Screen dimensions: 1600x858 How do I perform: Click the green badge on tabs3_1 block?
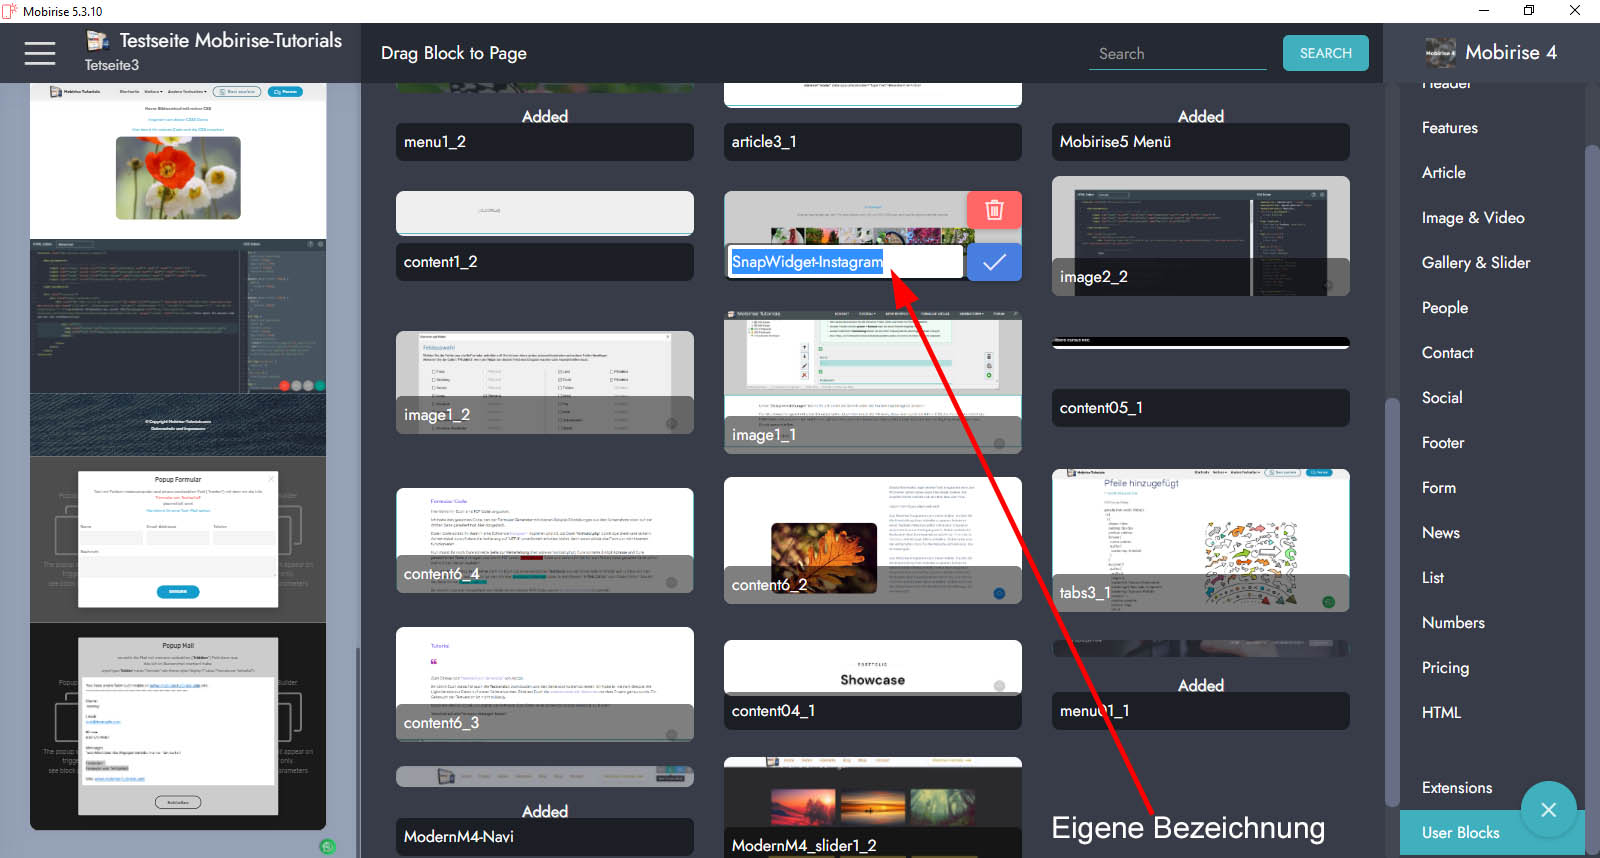click(1328, 602)
